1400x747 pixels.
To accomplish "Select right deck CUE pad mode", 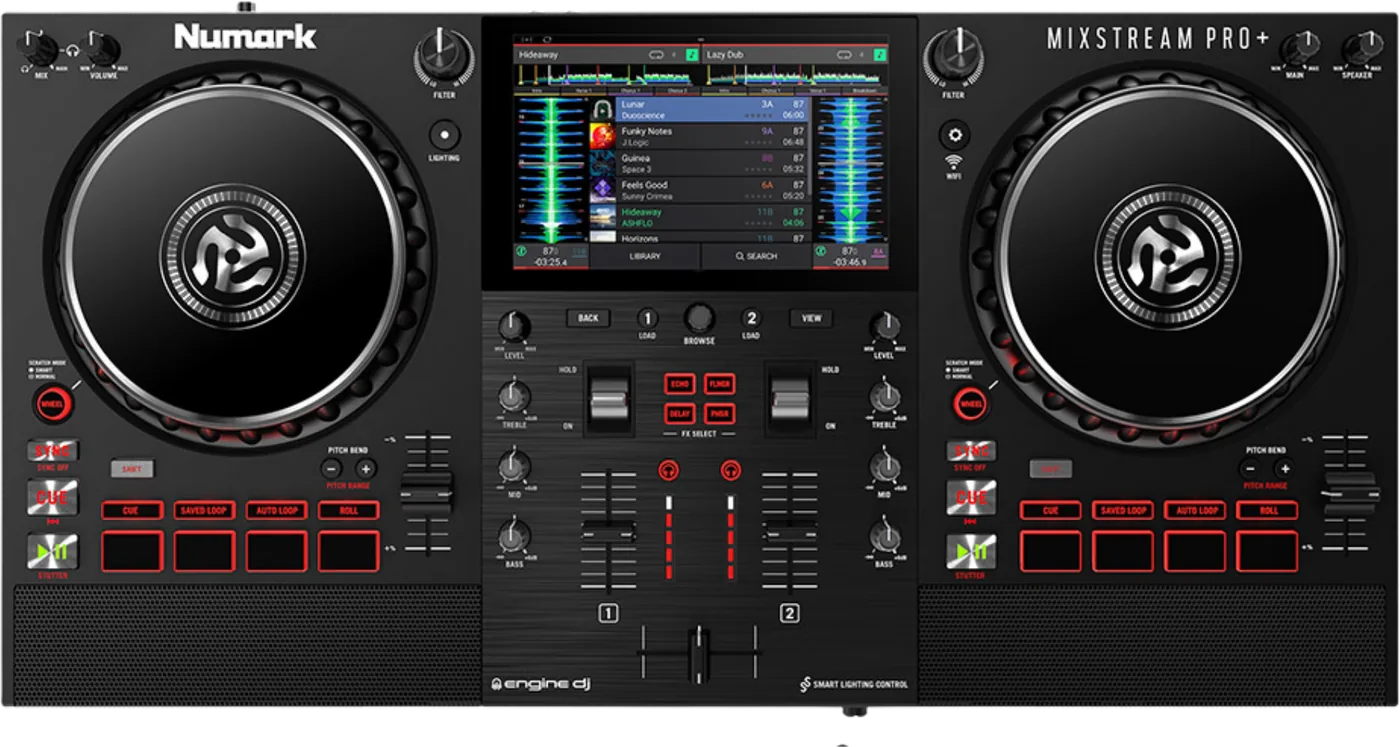I will (x=1050, y=511).
